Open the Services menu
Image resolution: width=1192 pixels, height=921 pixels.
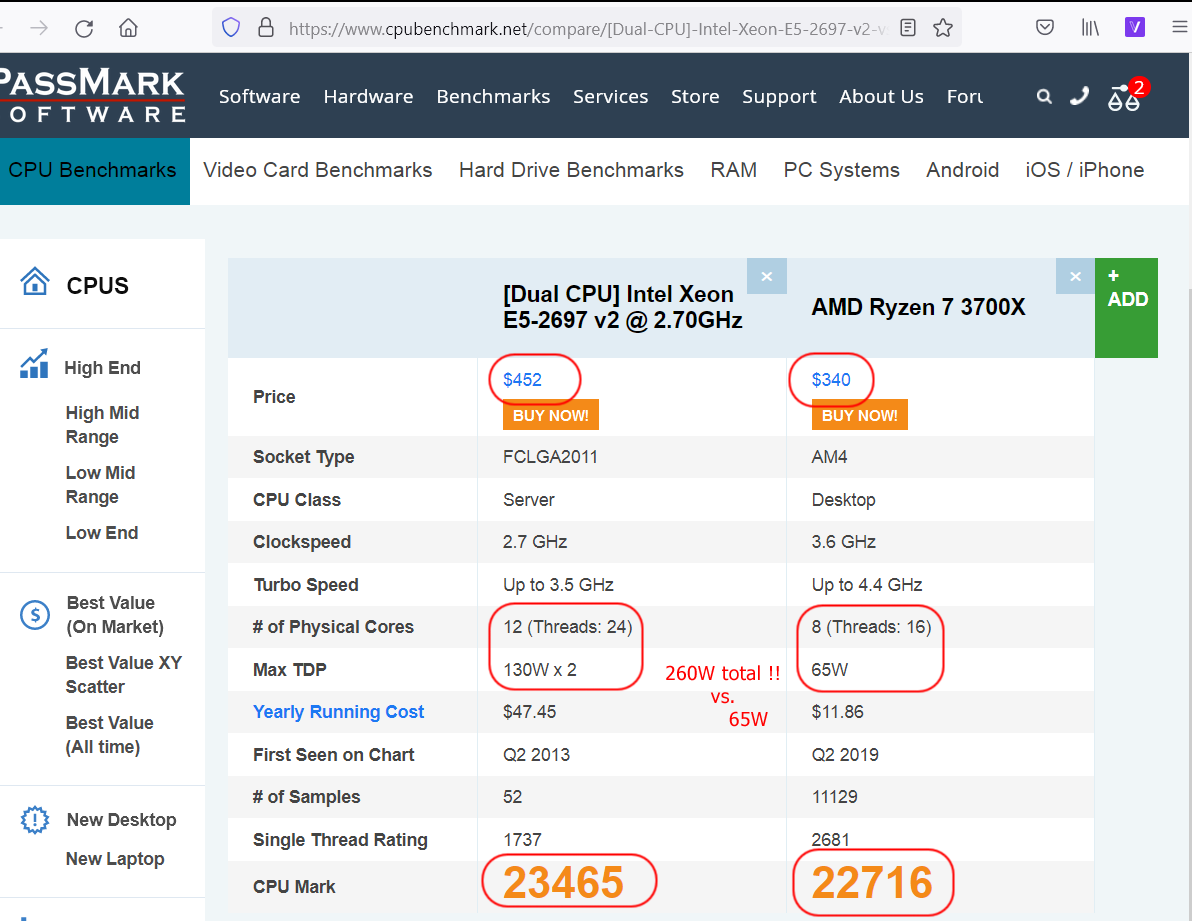(610, 97)
